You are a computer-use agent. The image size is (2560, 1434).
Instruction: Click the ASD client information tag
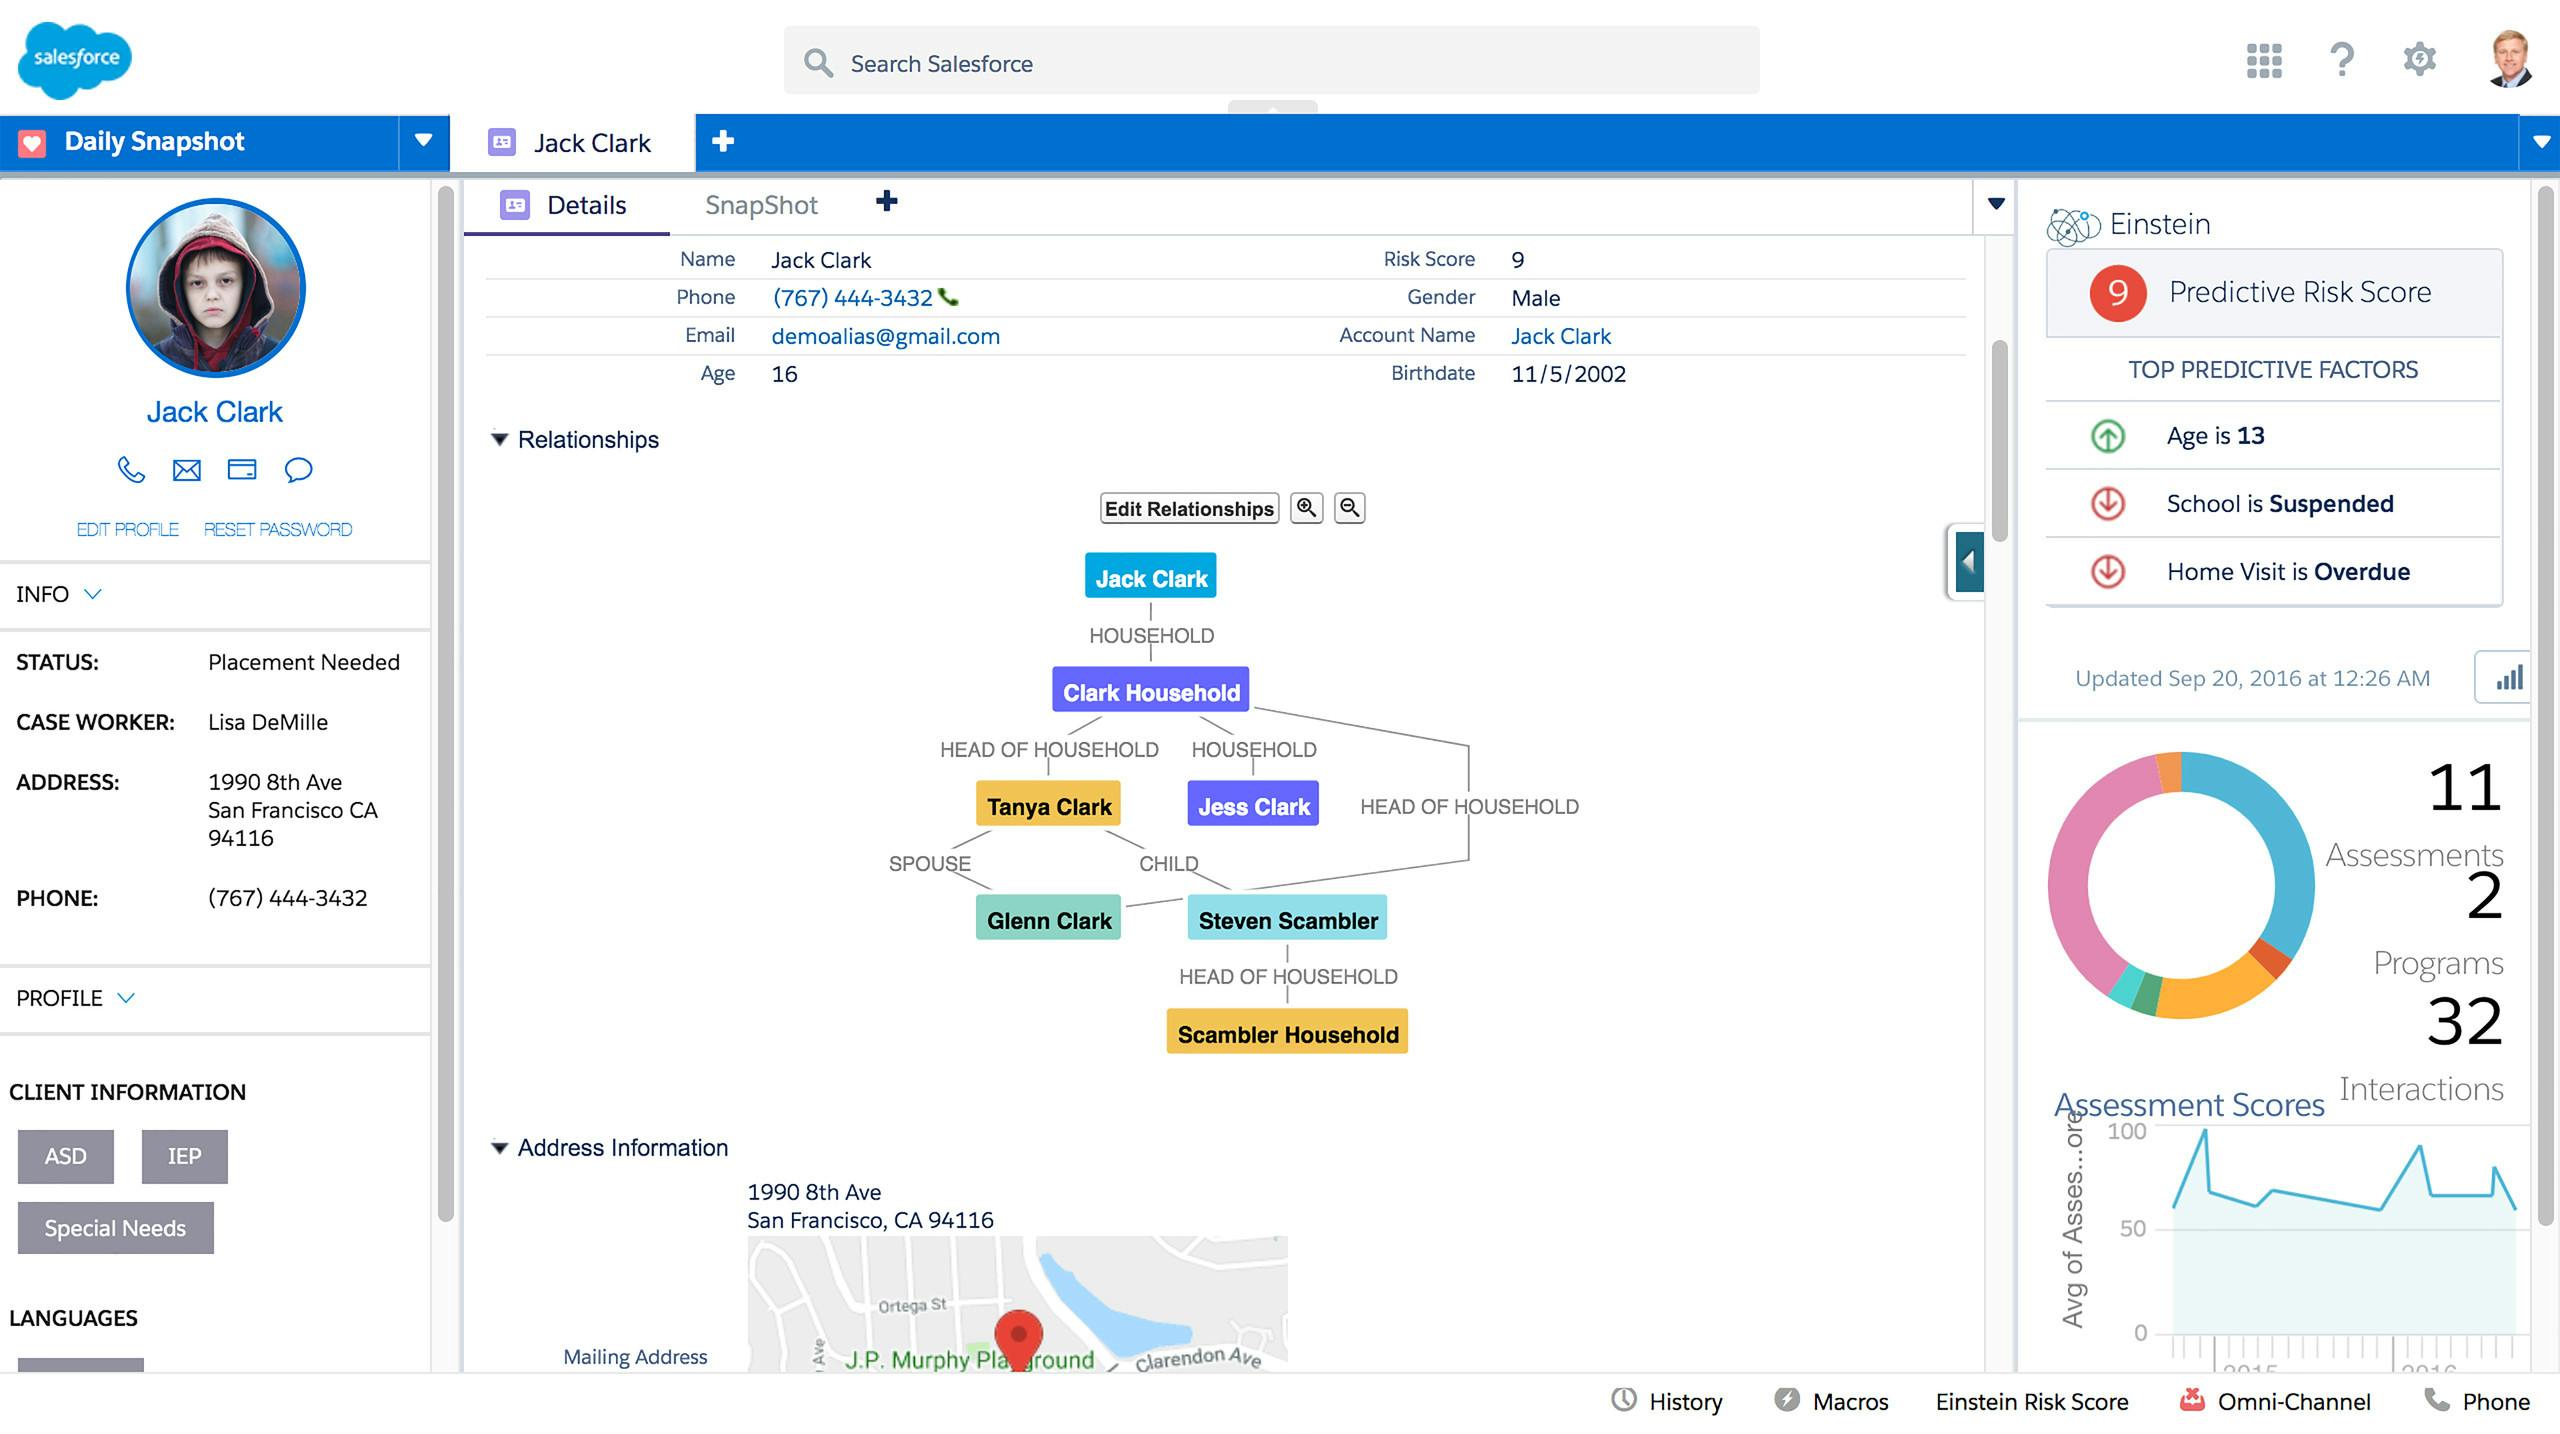[x=65, y=1156]
